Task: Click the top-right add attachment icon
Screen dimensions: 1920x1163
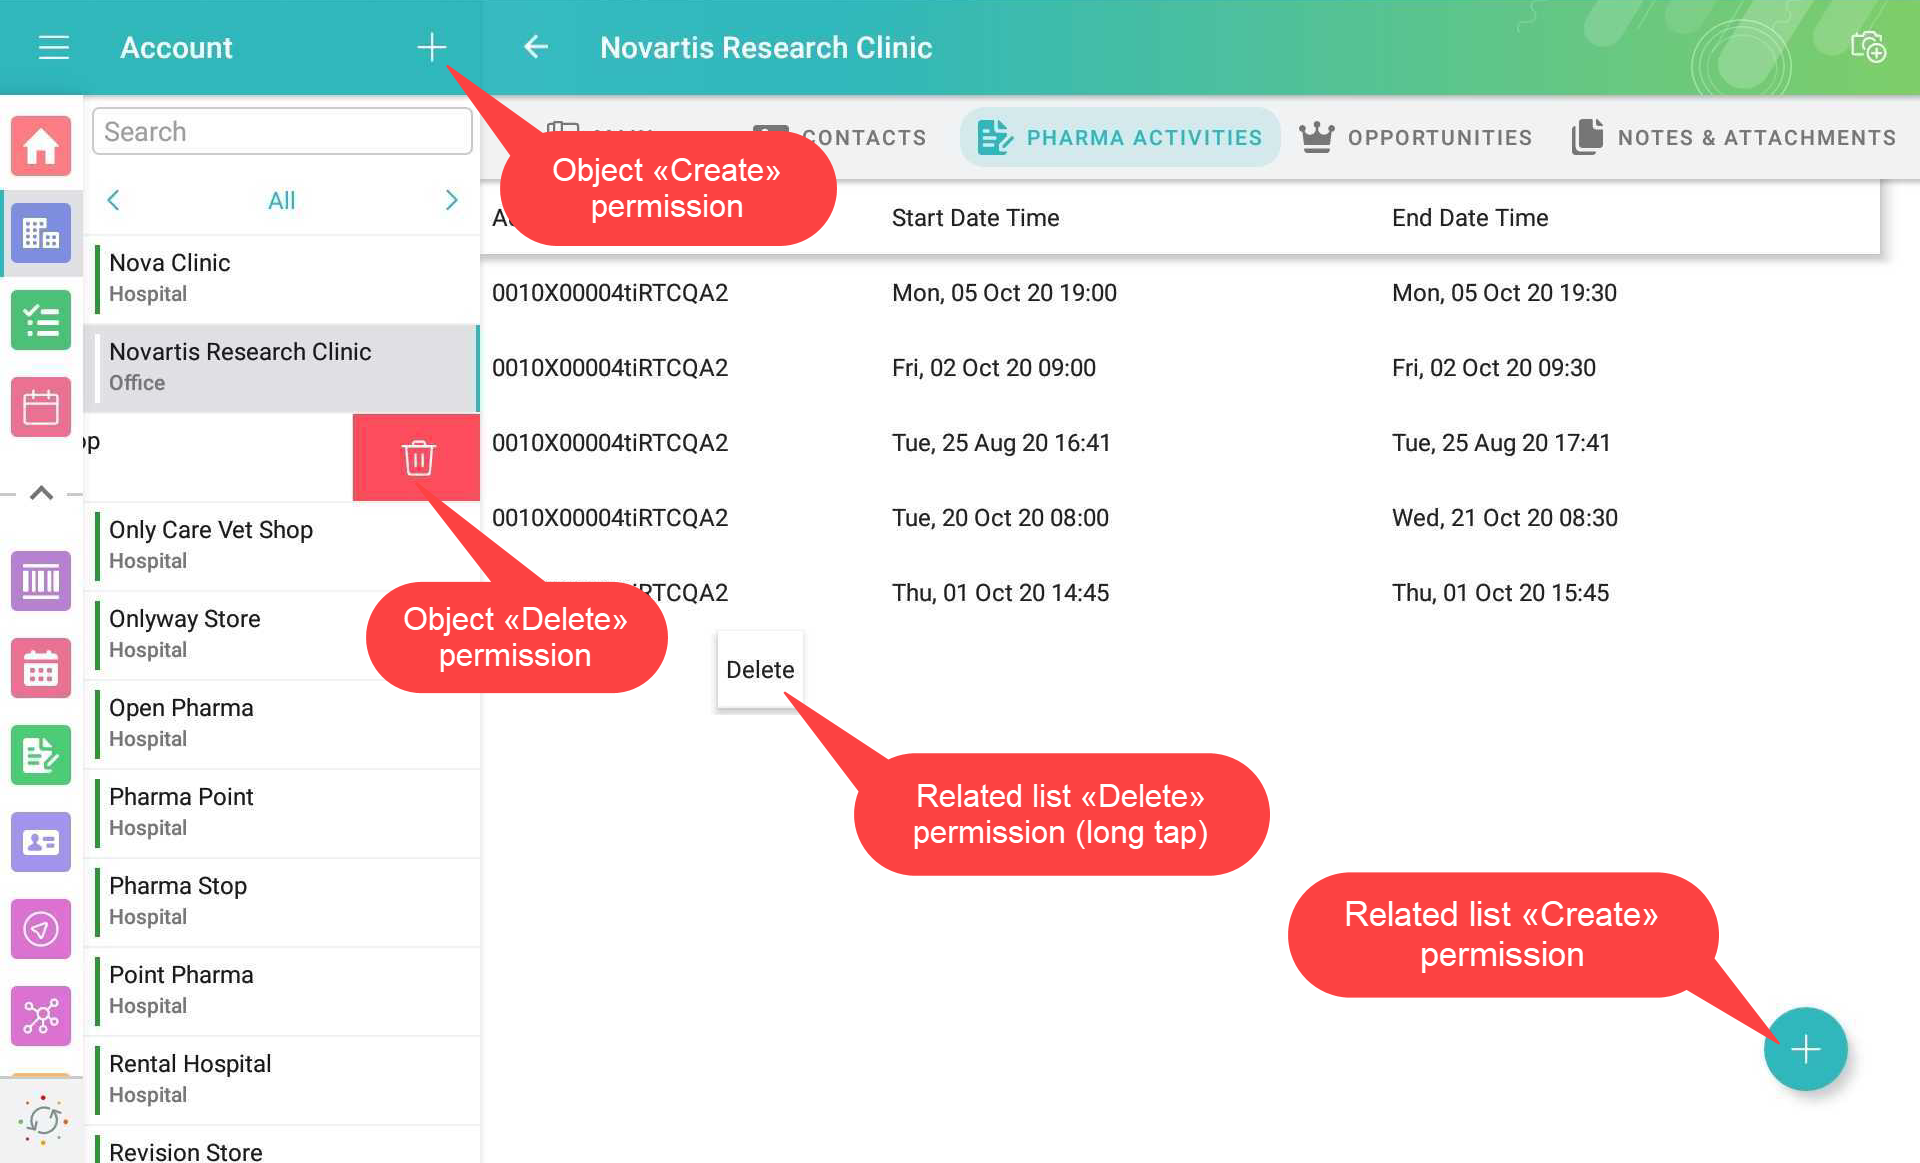Action: click(1867, 47)
